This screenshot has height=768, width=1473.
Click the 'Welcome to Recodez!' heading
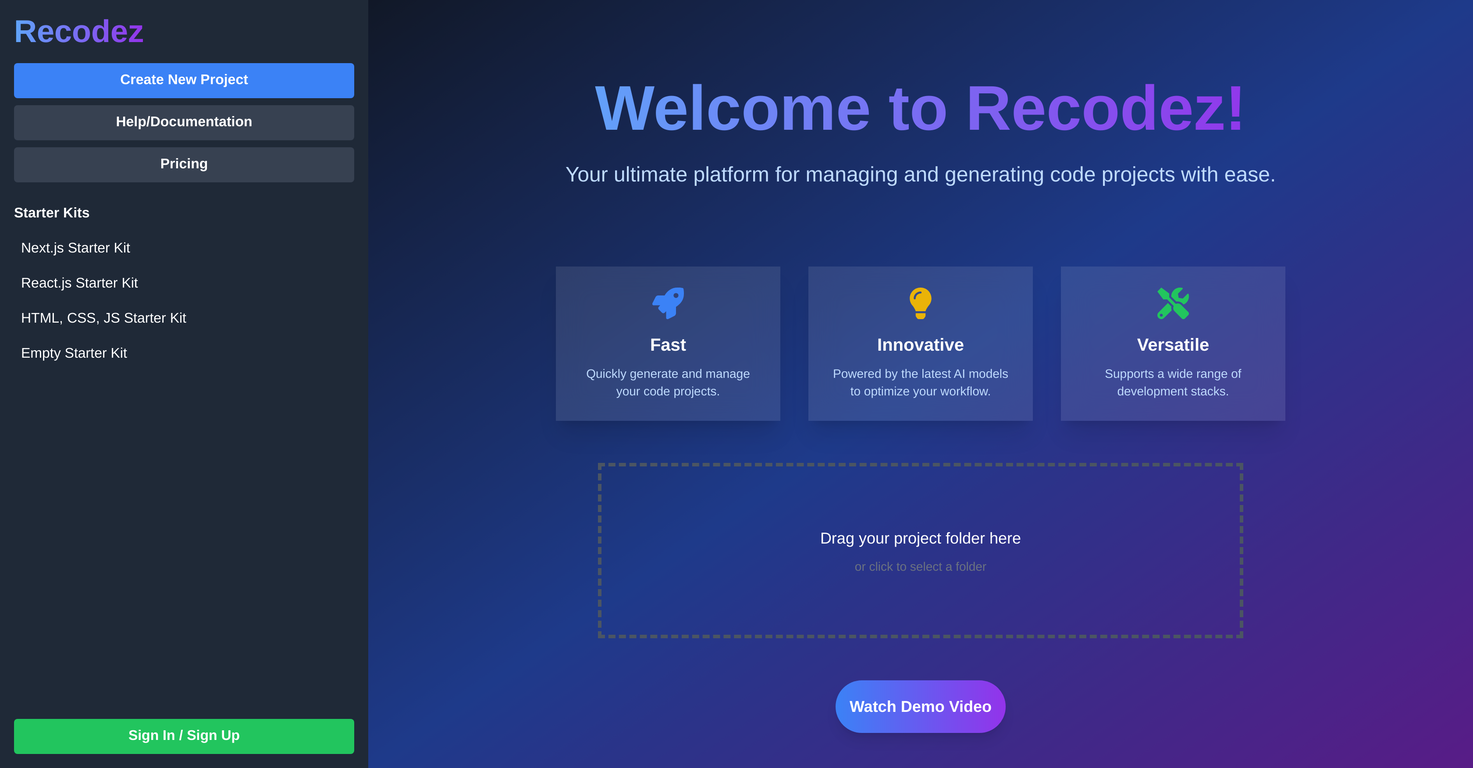point(919,108)
